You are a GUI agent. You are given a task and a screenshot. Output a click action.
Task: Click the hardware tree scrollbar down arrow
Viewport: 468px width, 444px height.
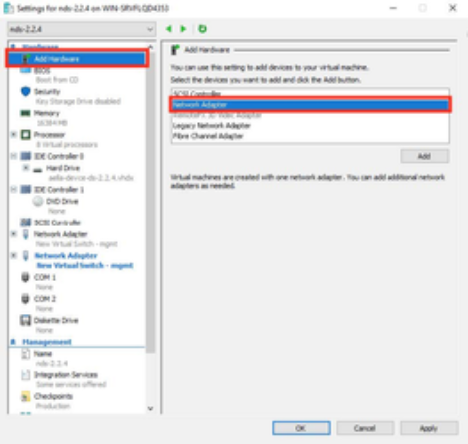[150, 409]
